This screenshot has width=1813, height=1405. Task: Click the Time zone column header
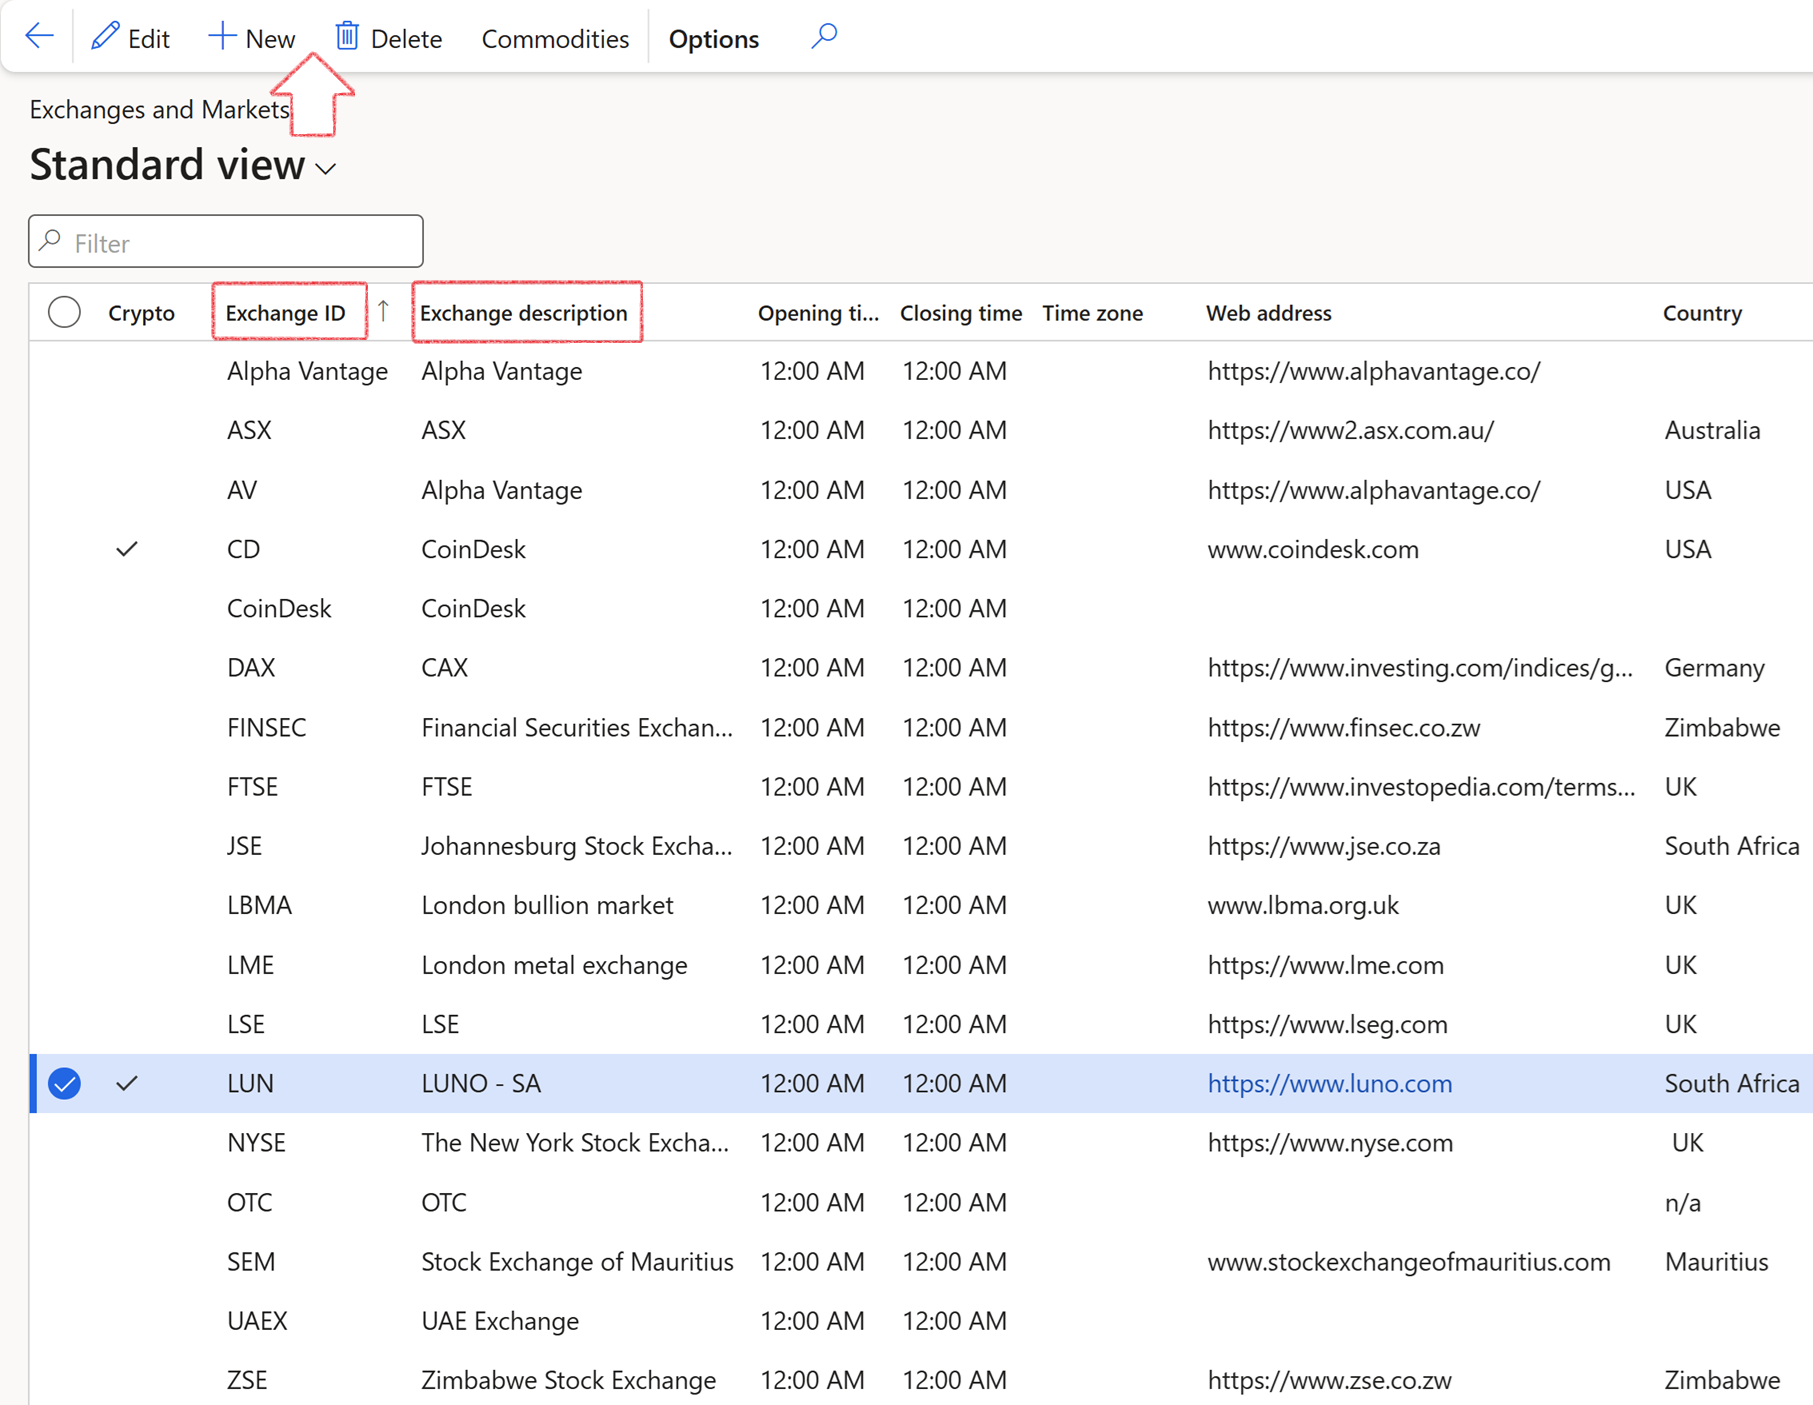[1092, 313]
